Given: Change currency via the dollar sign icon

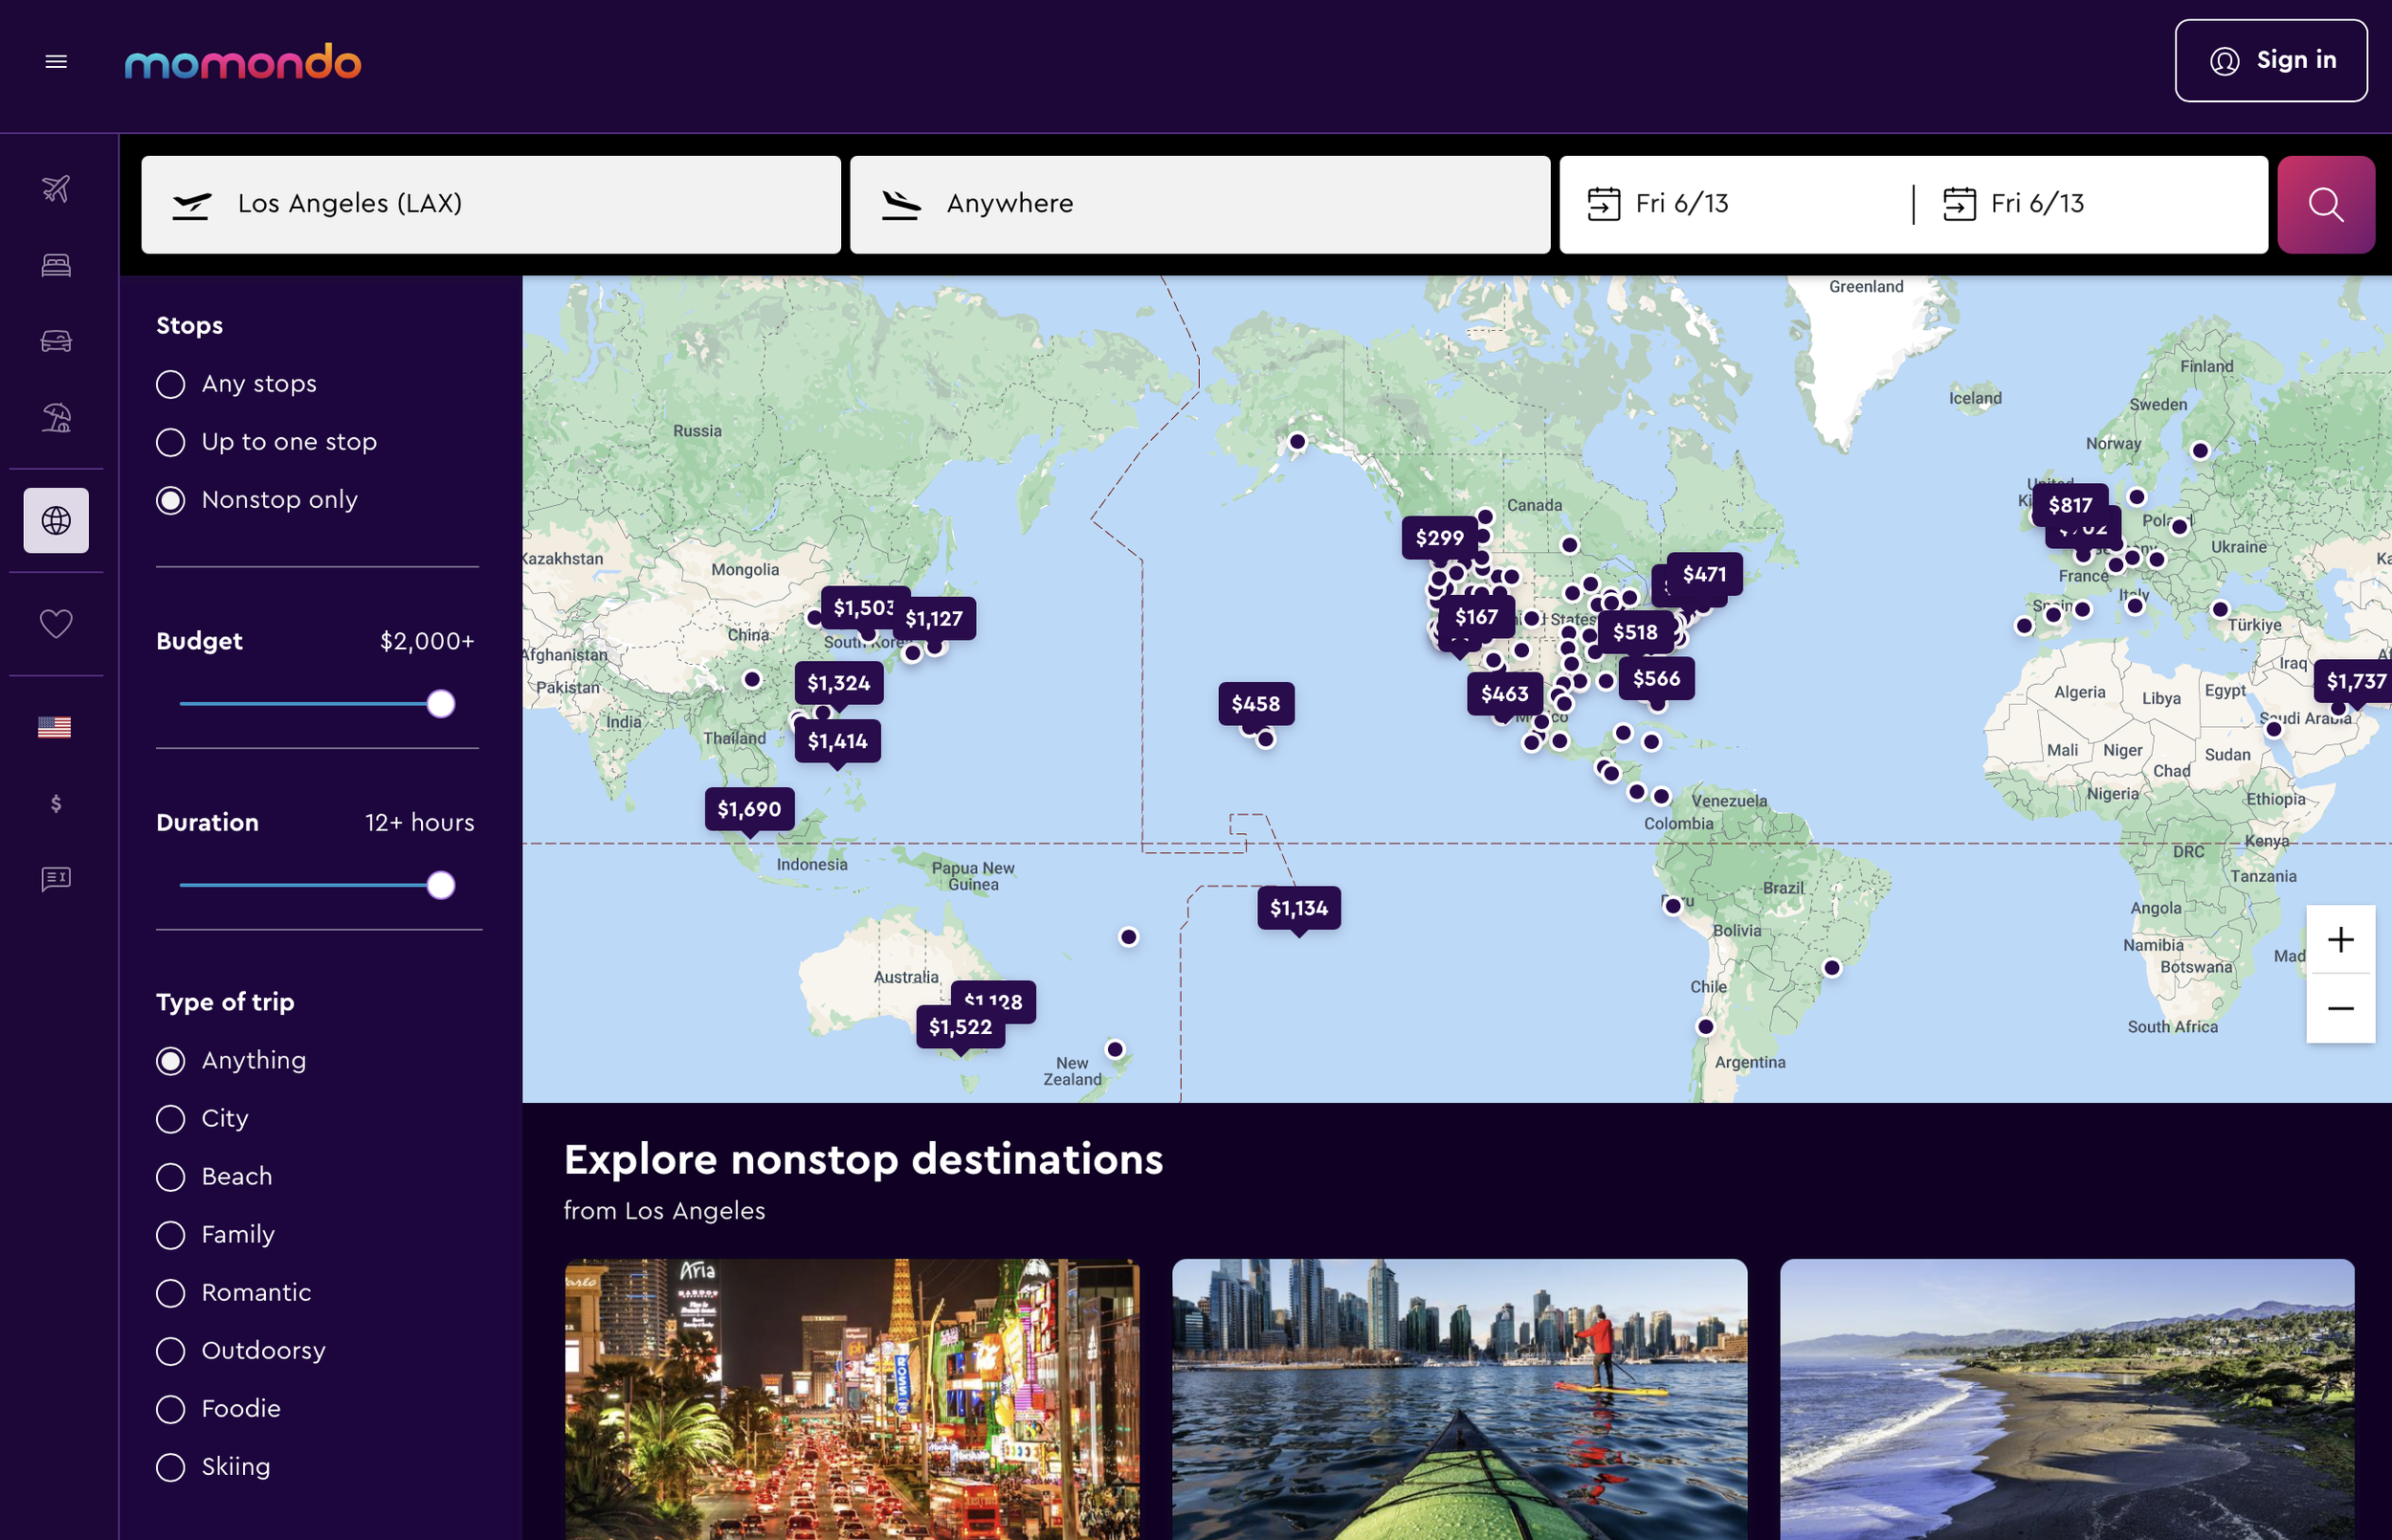Looking at the screenshot, I should click(x=56, y=803).
